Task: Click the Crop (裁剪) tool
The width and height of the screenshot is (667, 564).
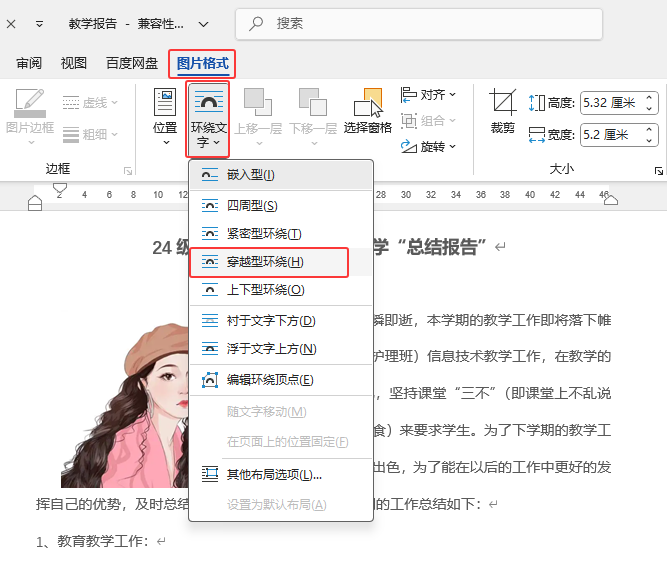Action: 503,111
